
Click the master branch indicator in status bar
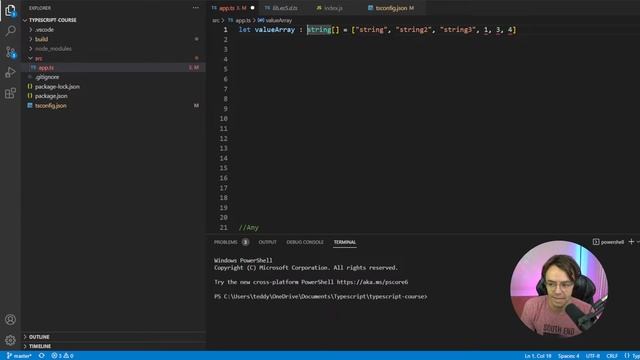pyautogui.click(x=19, y=356)
